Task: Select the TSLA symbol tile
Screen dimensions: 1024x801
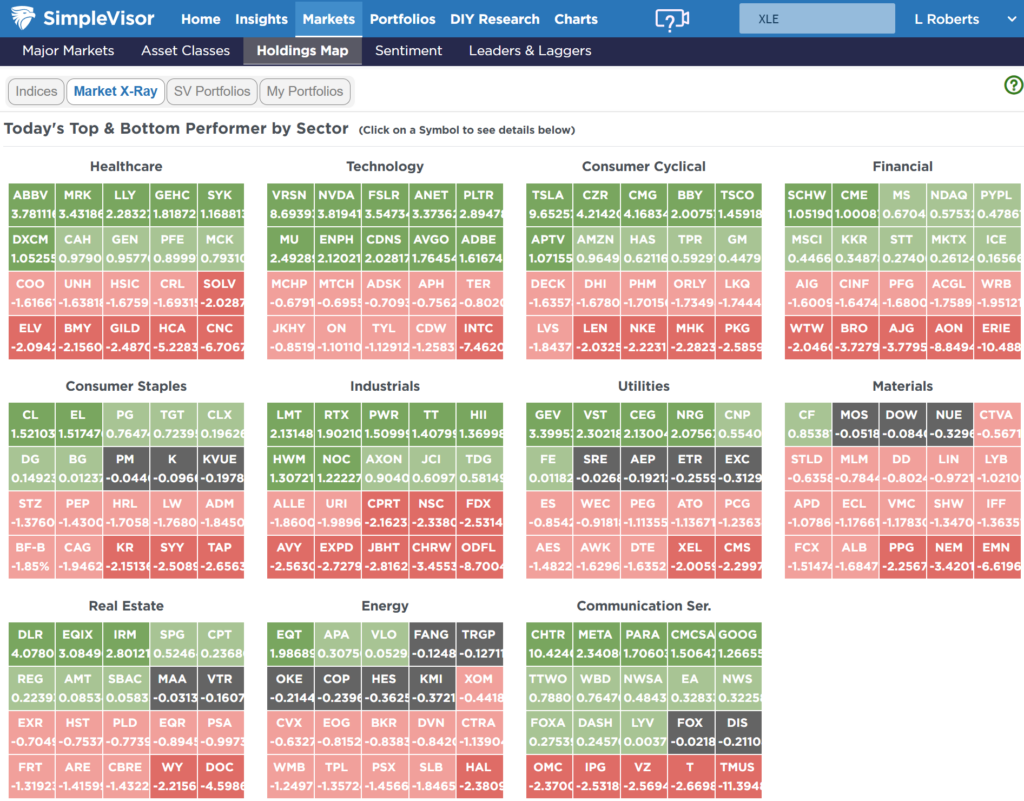Action: click(x=549, y=204)
